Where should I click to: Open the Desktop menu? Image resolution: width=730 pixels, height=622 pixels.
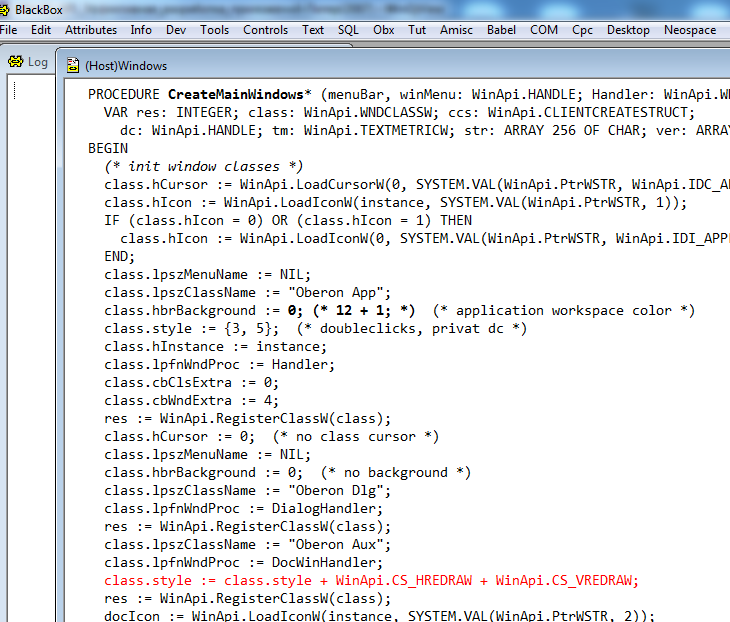pos(628,30)
